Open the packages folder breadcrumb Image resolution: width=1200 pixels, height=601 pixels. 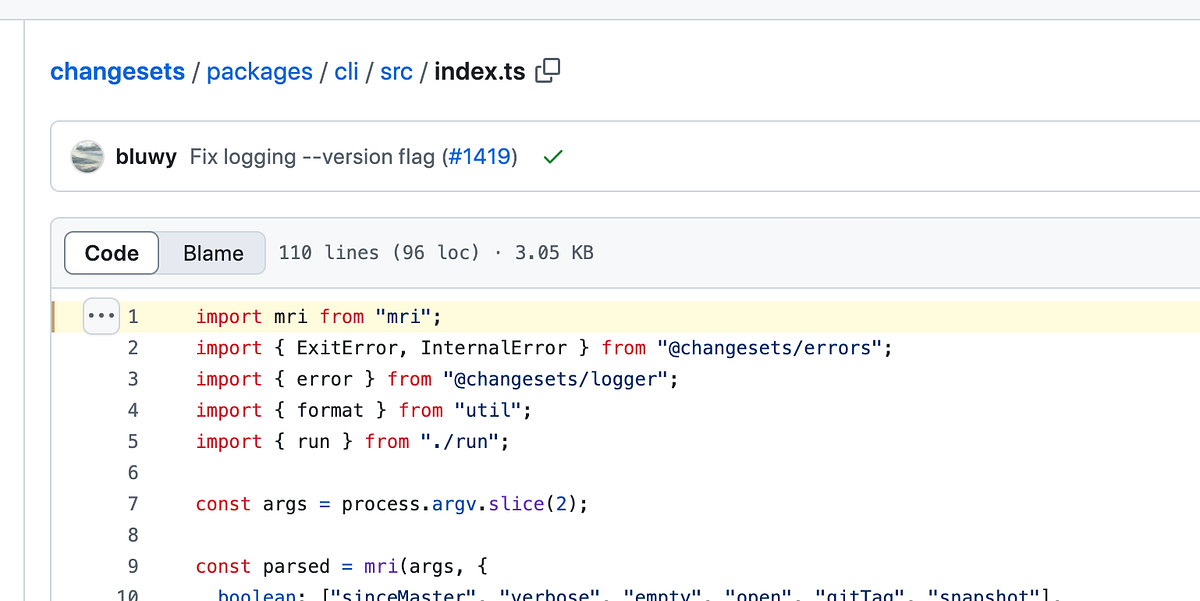tap(260, 71)
